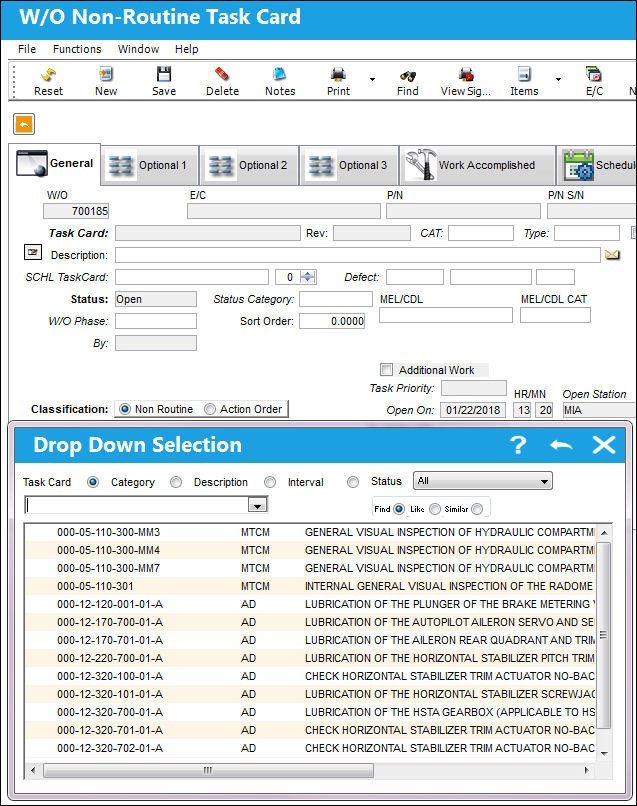Expand the search combo box arrow

[x=258, y=506]
